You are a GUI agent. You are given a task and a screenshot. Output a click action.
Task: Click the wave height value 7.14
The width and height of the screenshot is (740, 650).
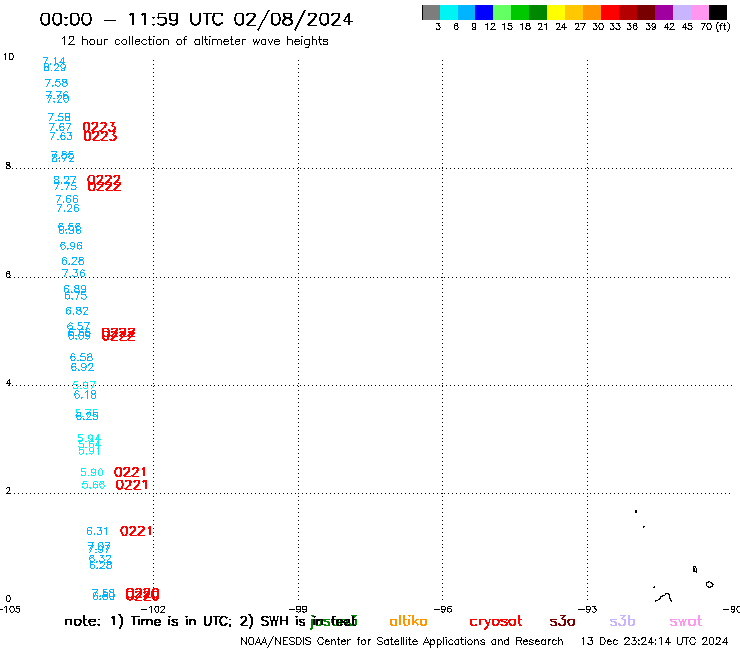pos(54,61)
